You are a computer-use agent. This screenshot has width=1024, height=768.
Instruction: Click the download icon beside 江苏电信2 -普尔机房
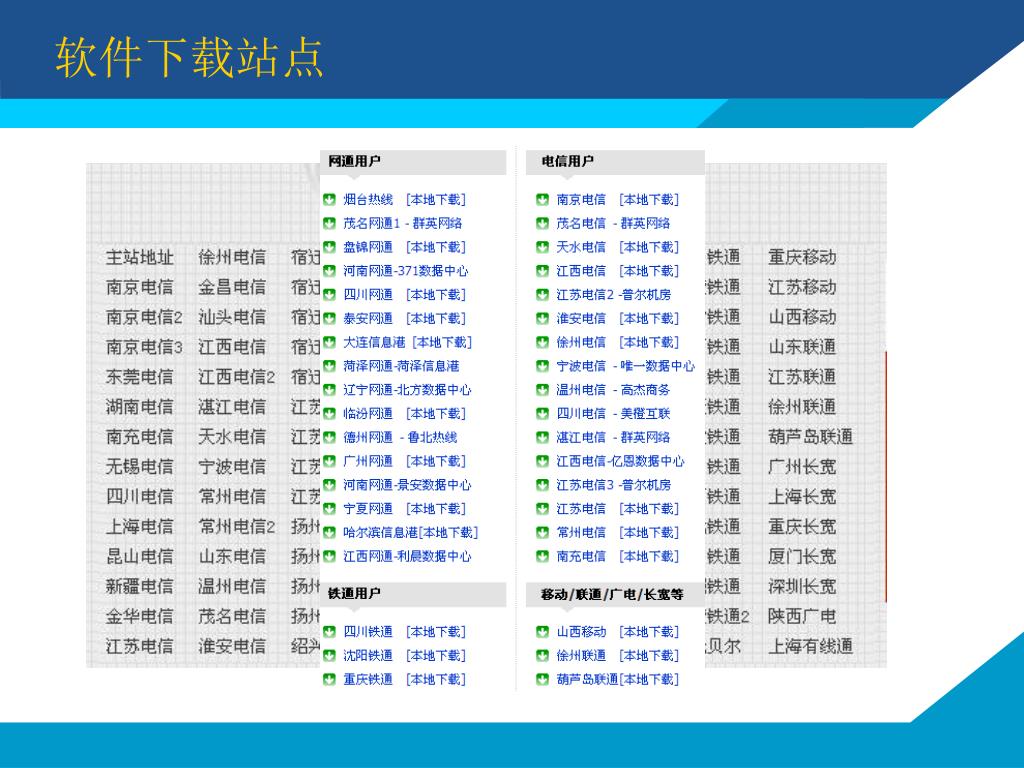click(543, 295)
